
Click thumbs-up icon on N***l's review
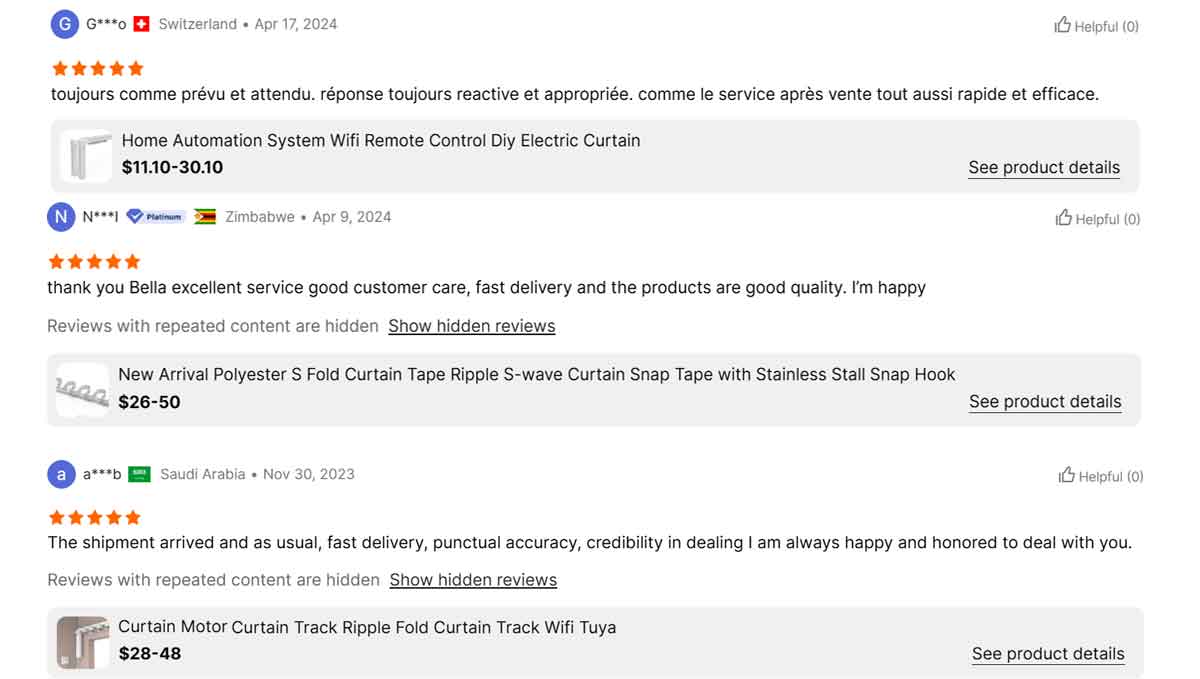click(x=1064, y=218)
